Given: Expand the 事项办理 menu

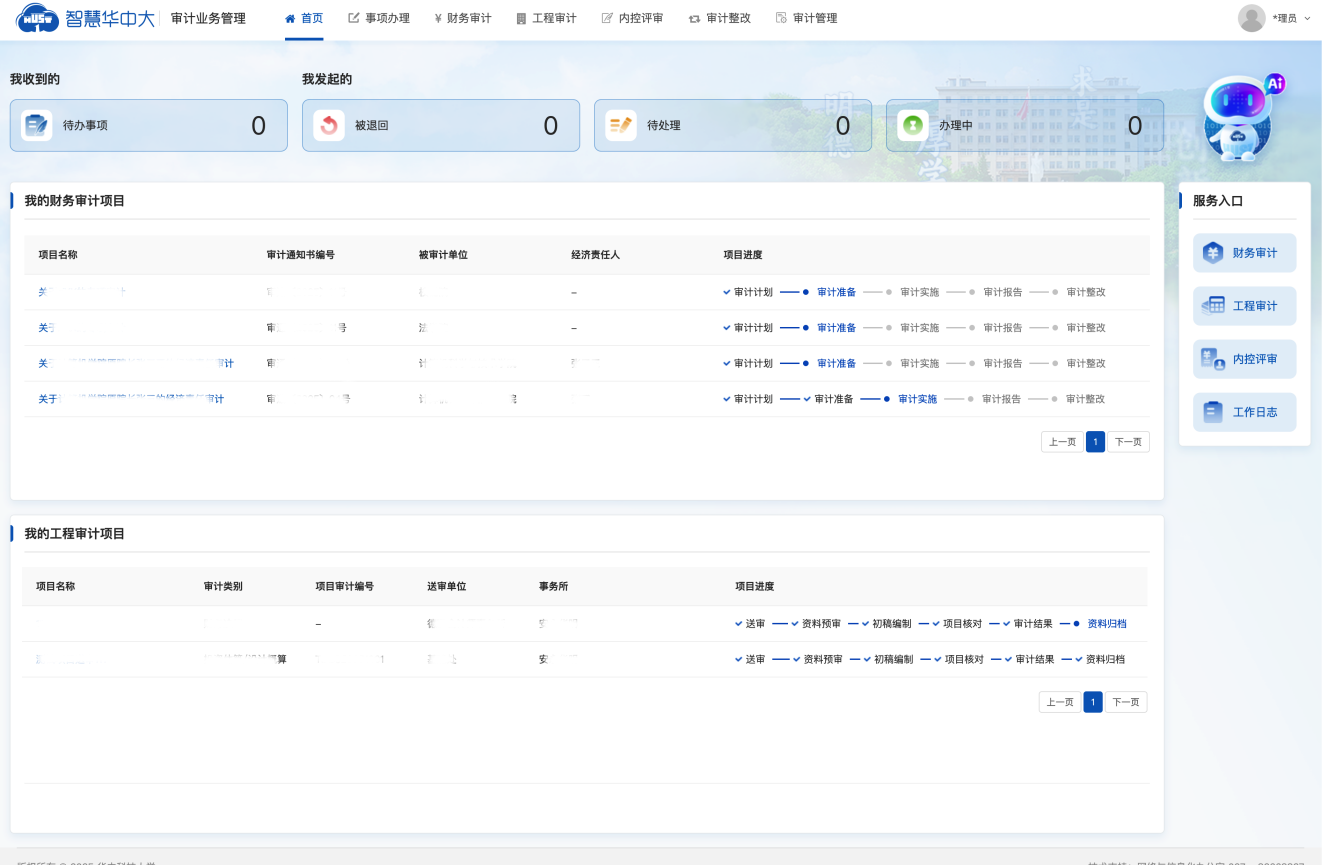Looking at the screenshot, I should pos(379,17).
